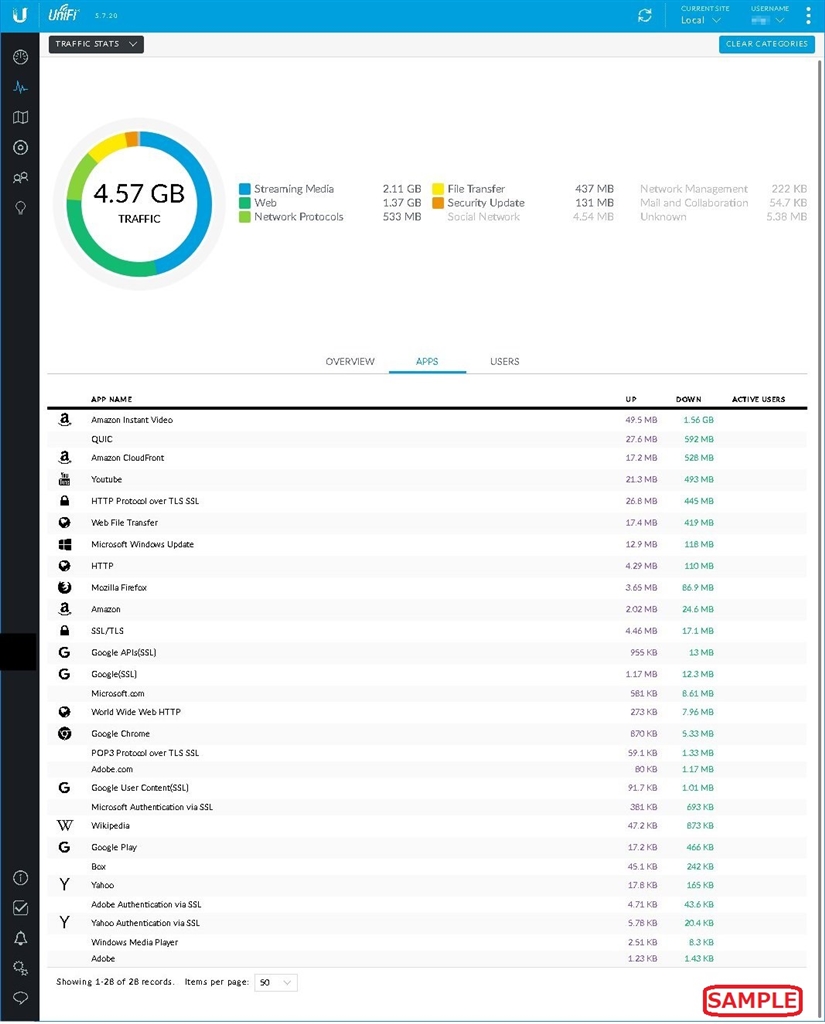Click the Google Play G icon

pyautogui.click(x=64, y=847)
